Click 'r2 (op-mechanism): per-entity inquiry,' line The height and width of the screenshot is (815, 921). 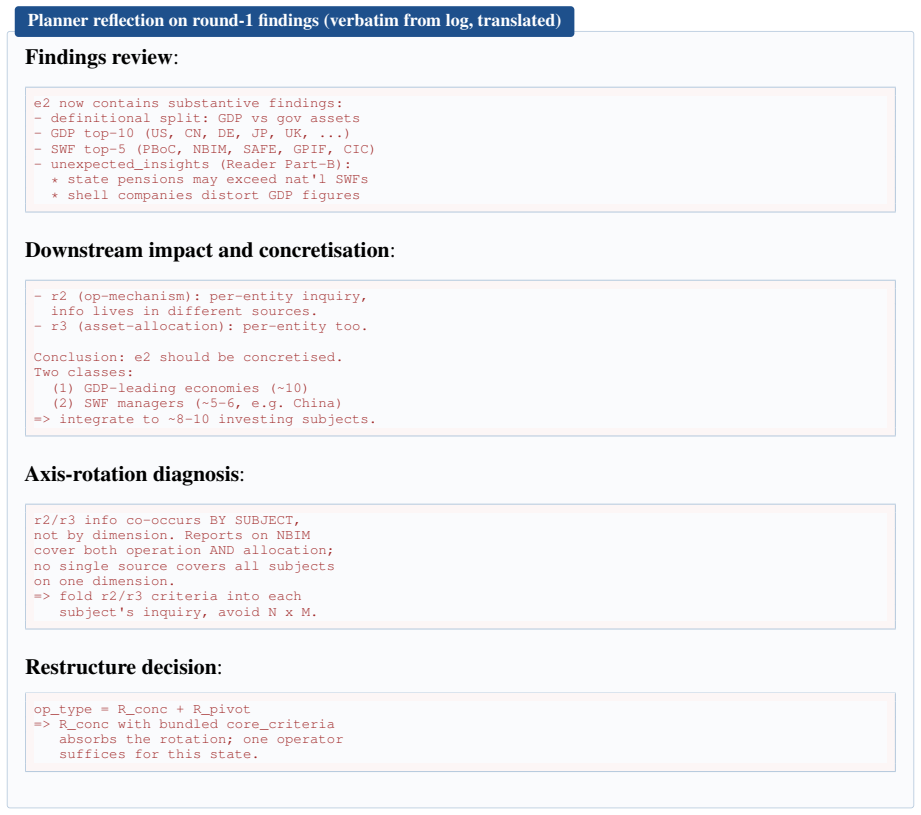click(x=200, y=297)
